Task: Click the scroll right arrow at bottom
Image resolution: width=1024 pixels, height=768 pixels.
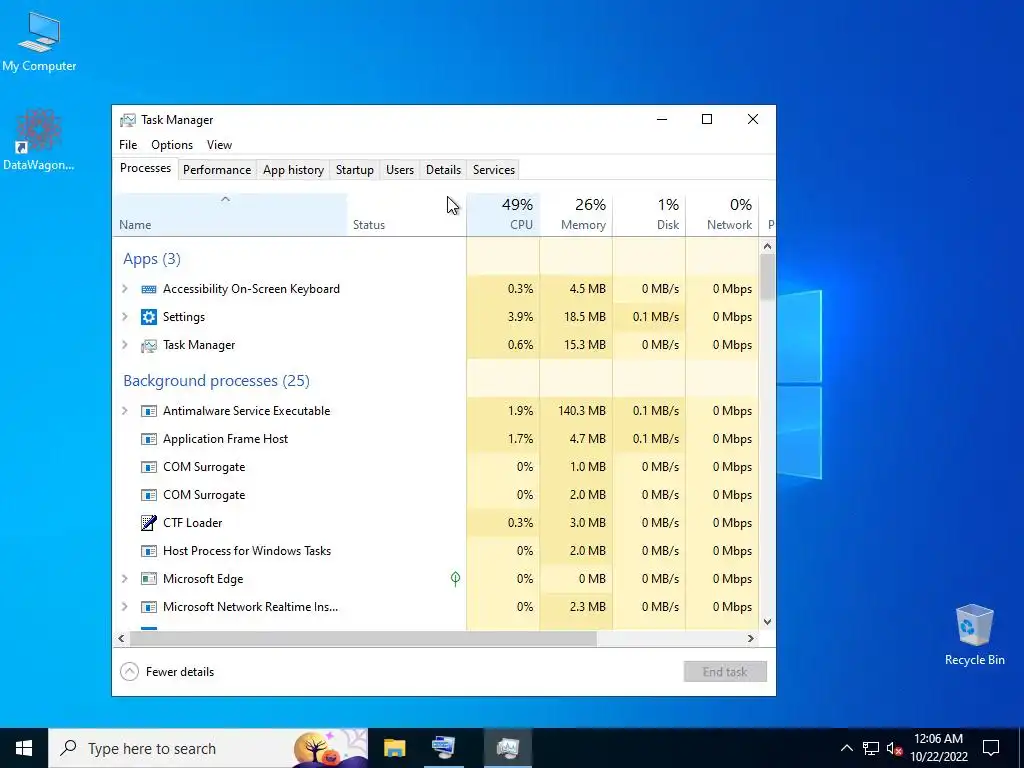Action: (751, 639)
